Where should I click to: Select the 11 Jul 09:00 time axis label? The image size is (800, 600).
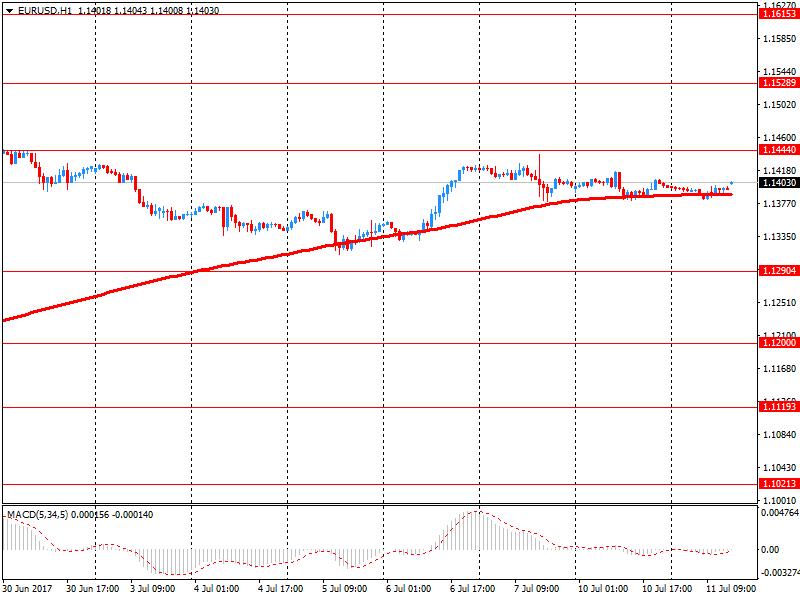pyautogui.click(x=731, y=589)
